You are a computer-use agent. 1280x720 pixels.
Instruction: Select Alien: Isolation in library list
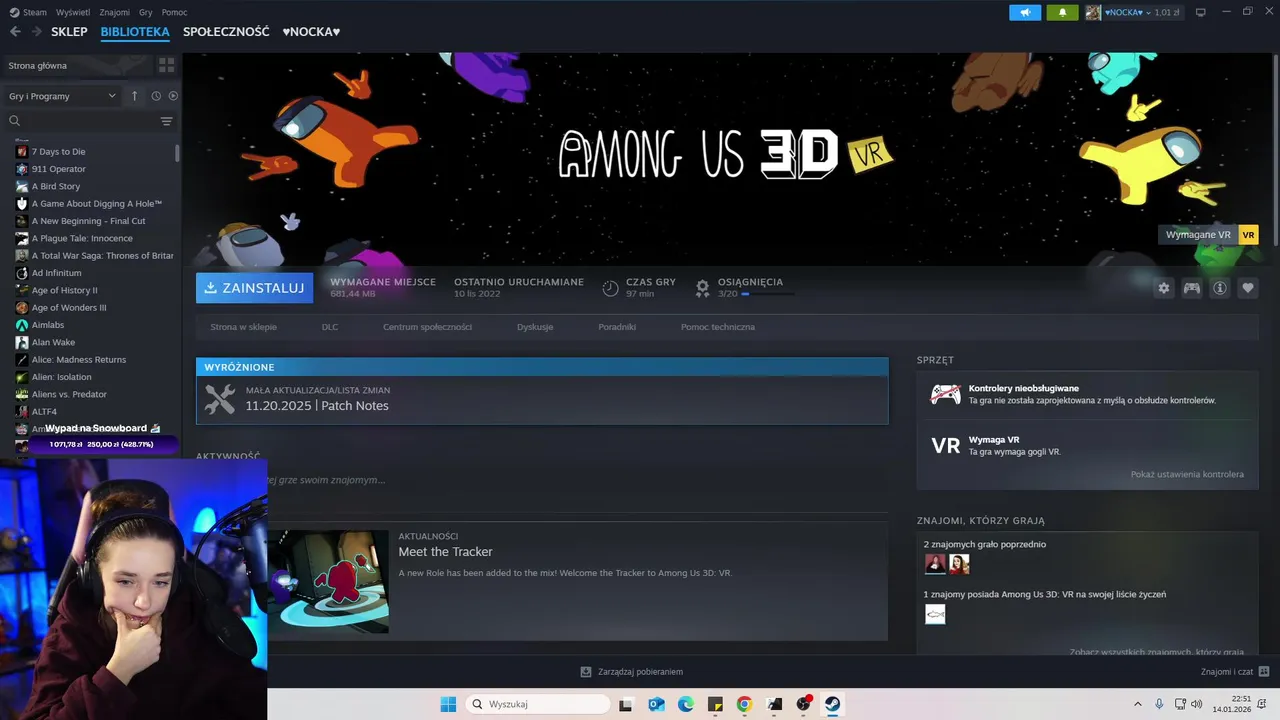(61, 377)
